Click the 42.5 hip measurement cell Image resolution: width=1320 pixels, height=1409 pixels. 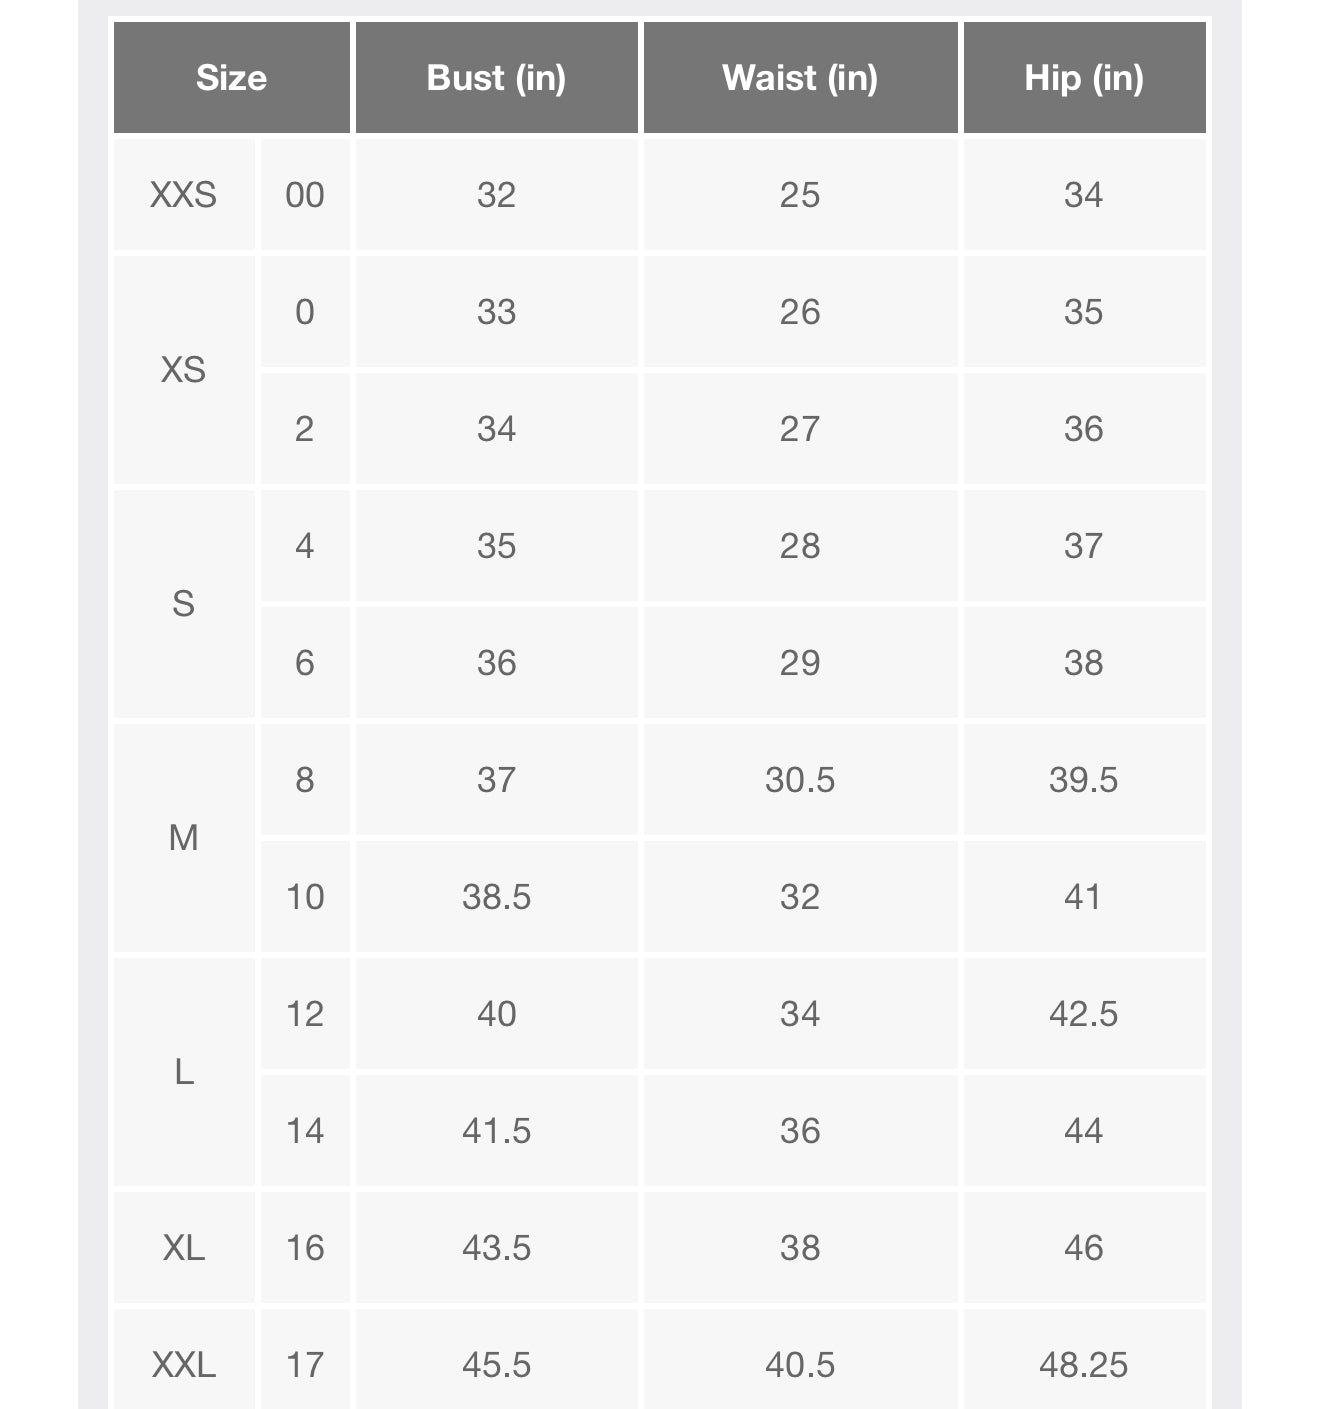(1084, 1014)
